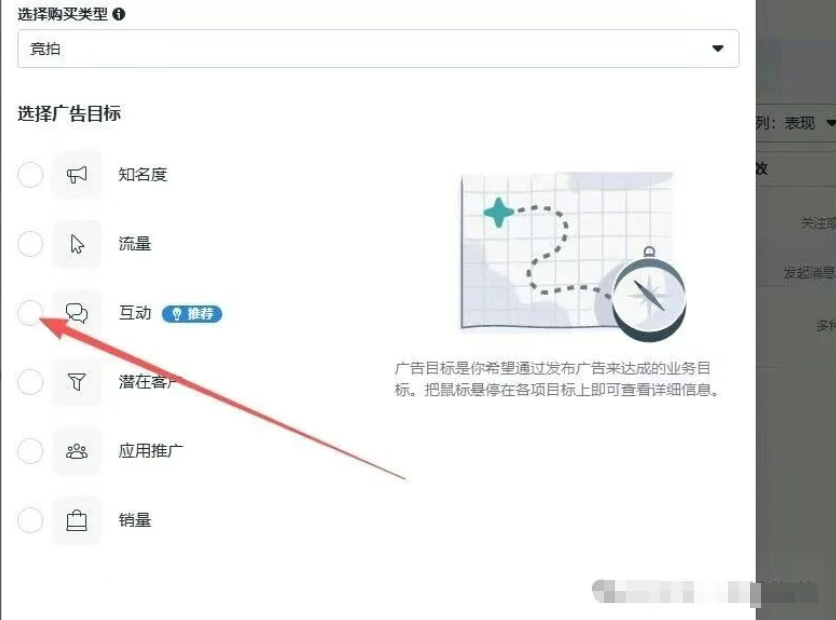Click the megaphone icon for 知名度

tap(77, 174)
